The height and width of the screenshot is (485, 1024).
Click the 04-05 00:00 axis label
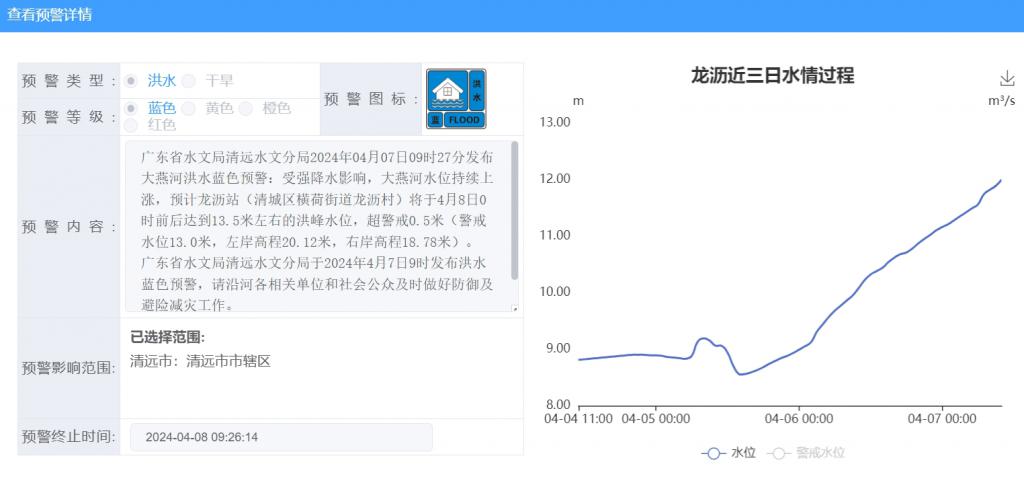656,419
